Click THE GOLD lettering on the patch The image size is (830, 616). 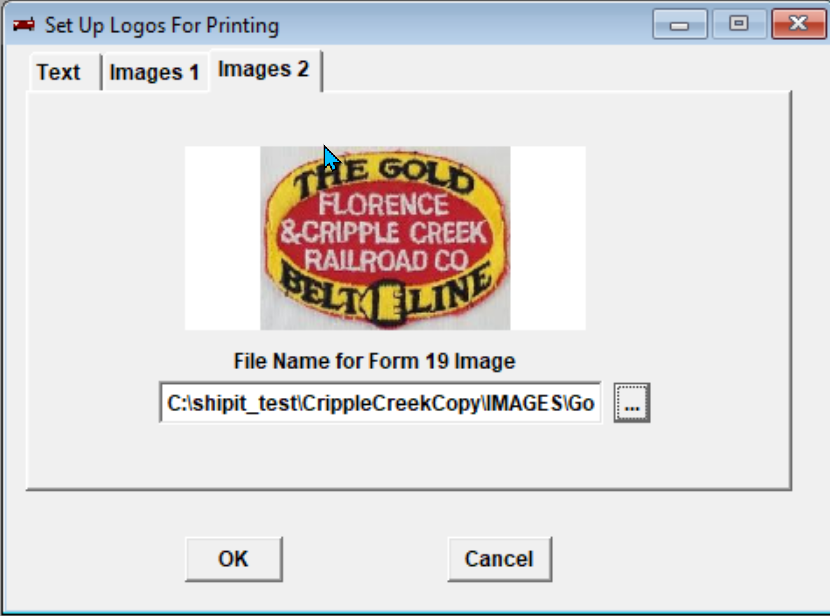(384, 176)
